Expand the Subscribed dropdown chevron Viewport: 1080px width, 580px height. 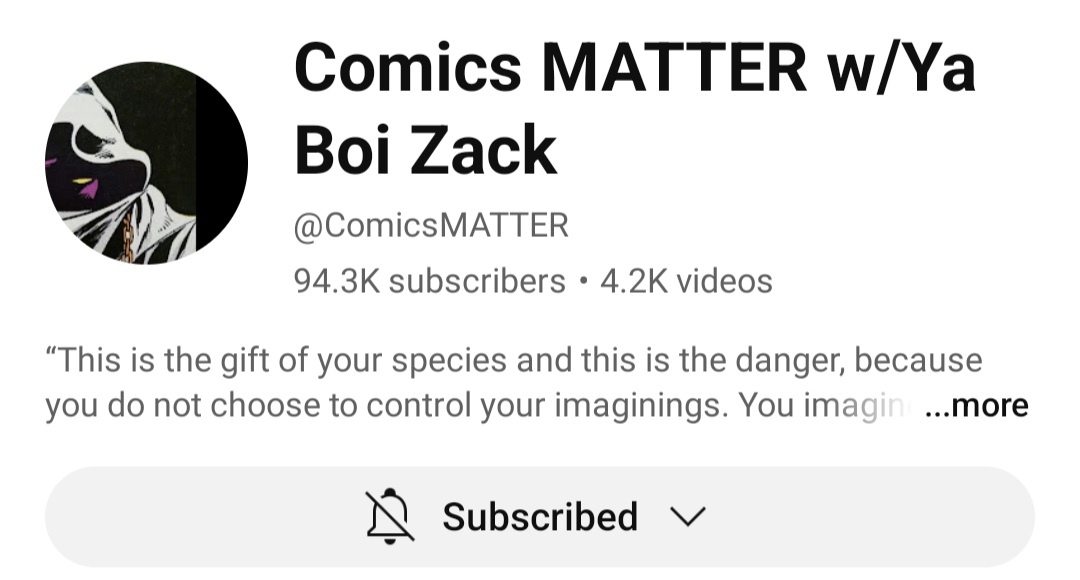(688, 517)
